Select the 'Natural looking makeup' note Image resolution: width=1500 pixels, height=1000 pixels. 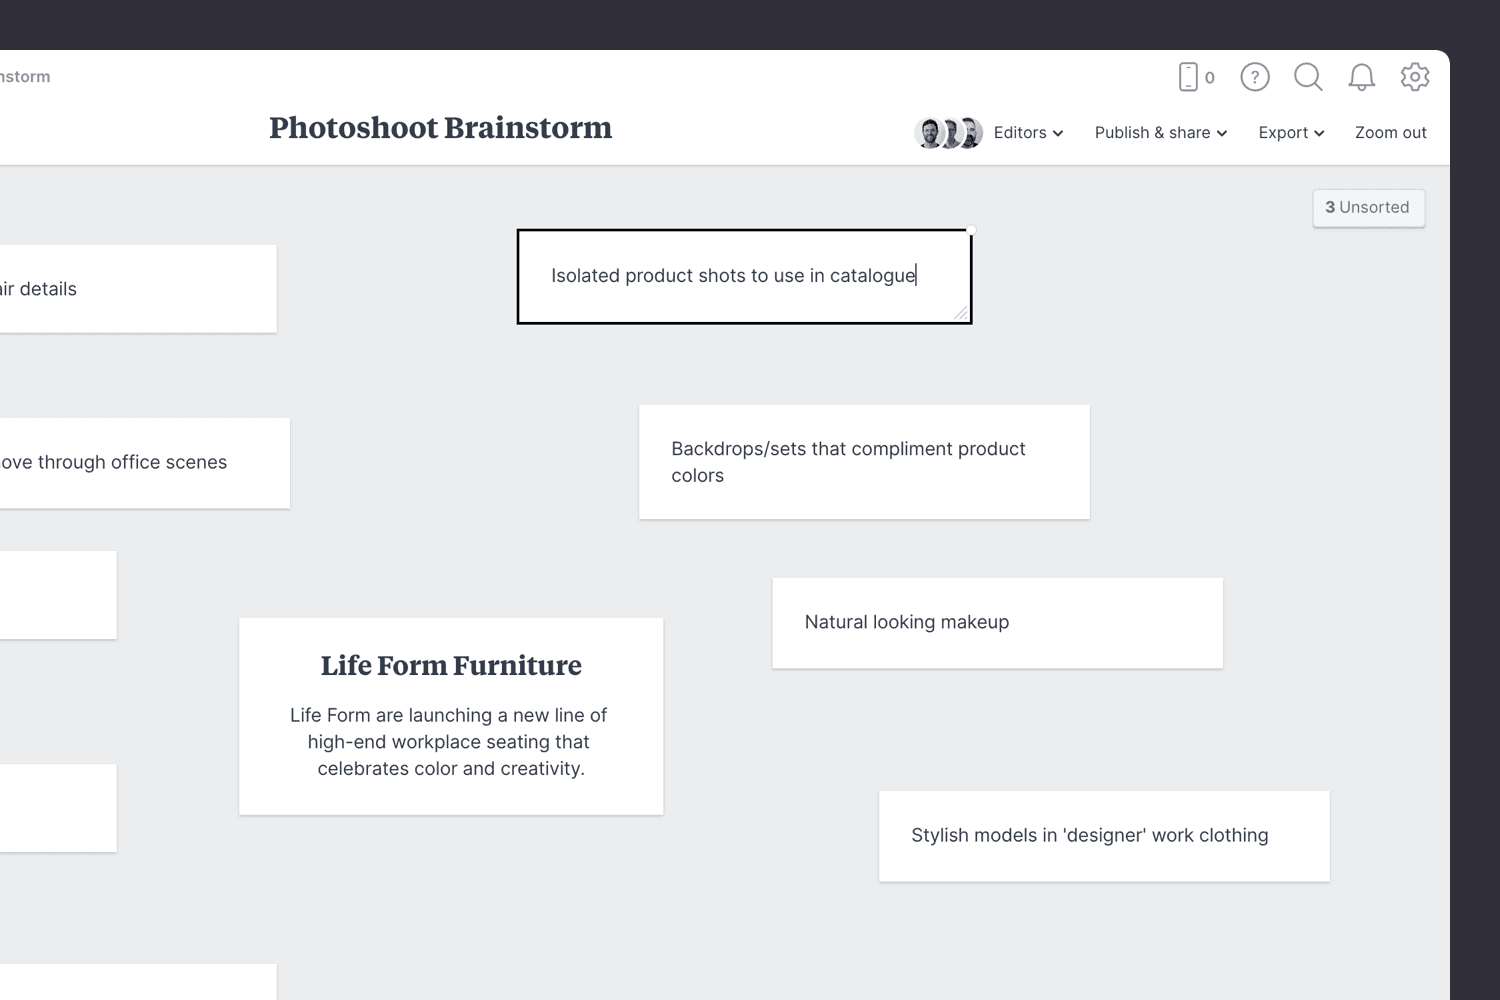pyautogui.click(x=997, y=622)
